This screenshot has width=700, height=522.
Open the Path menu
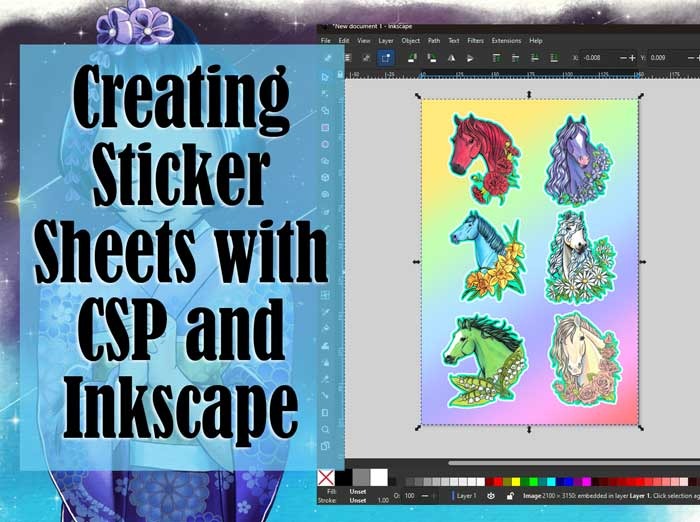pos(434,41)
